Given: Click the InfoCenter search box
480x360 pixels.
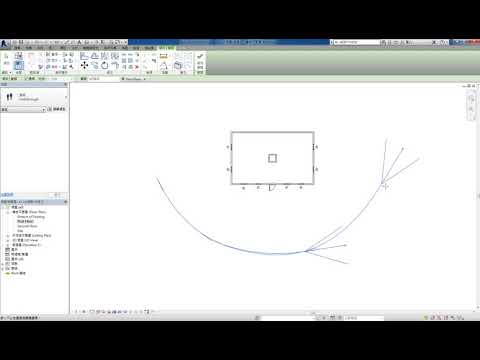Looking at the screenshot, I should coord(357,42).
